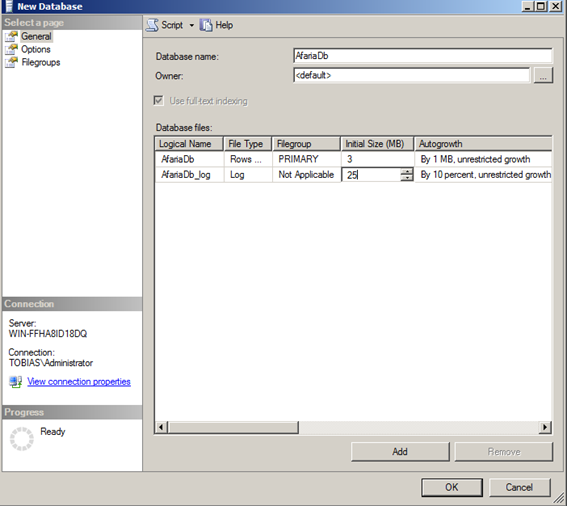This screenshot has width=567, height=506.
Task: Toggle Use full-text indexing checkbox
Action: [158, 101]
